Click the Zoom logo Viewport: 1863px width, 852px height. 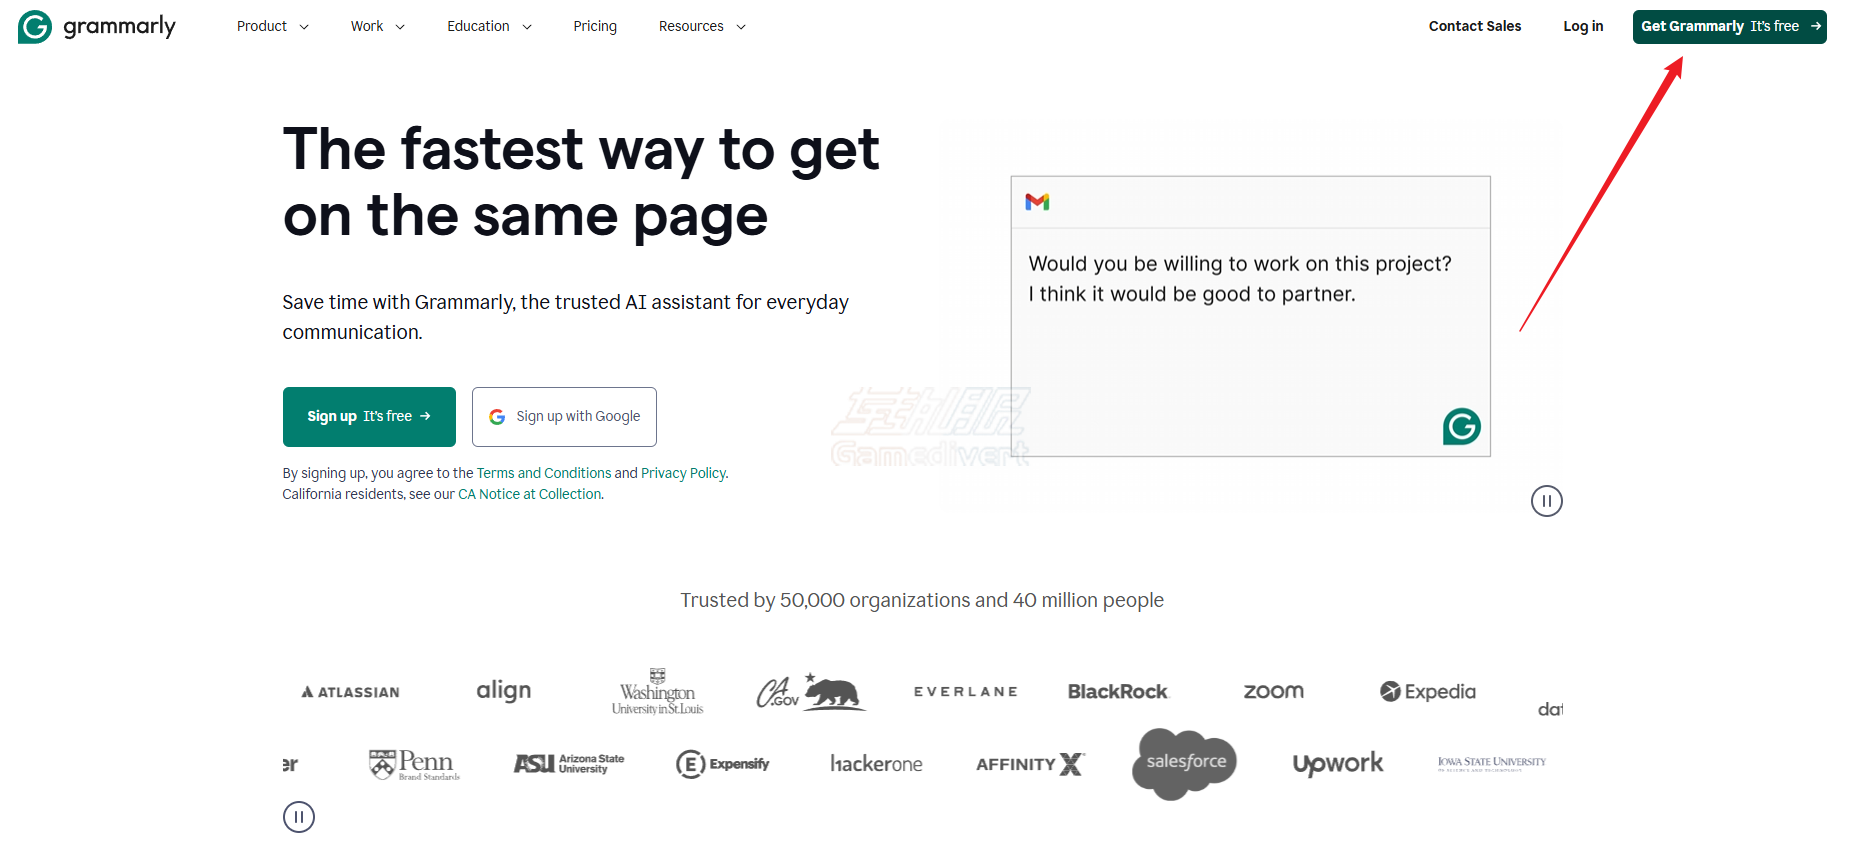(1273, 692)
